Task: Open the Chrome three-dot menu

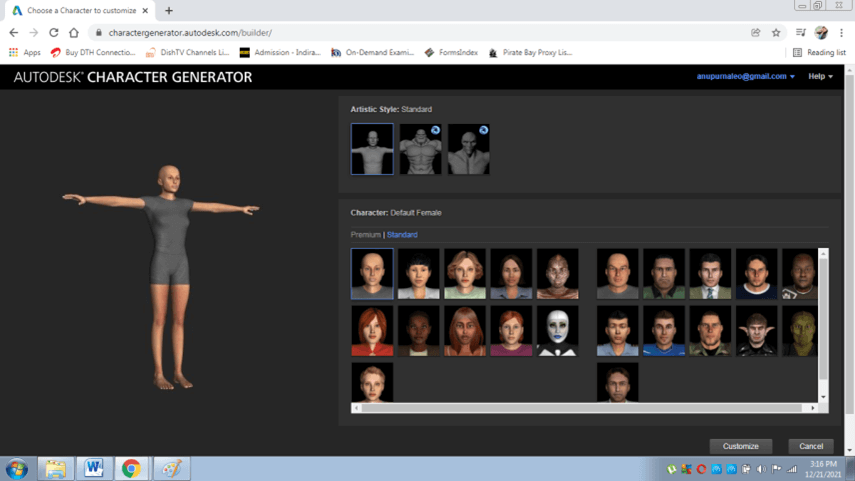Action: pos(841,33)
